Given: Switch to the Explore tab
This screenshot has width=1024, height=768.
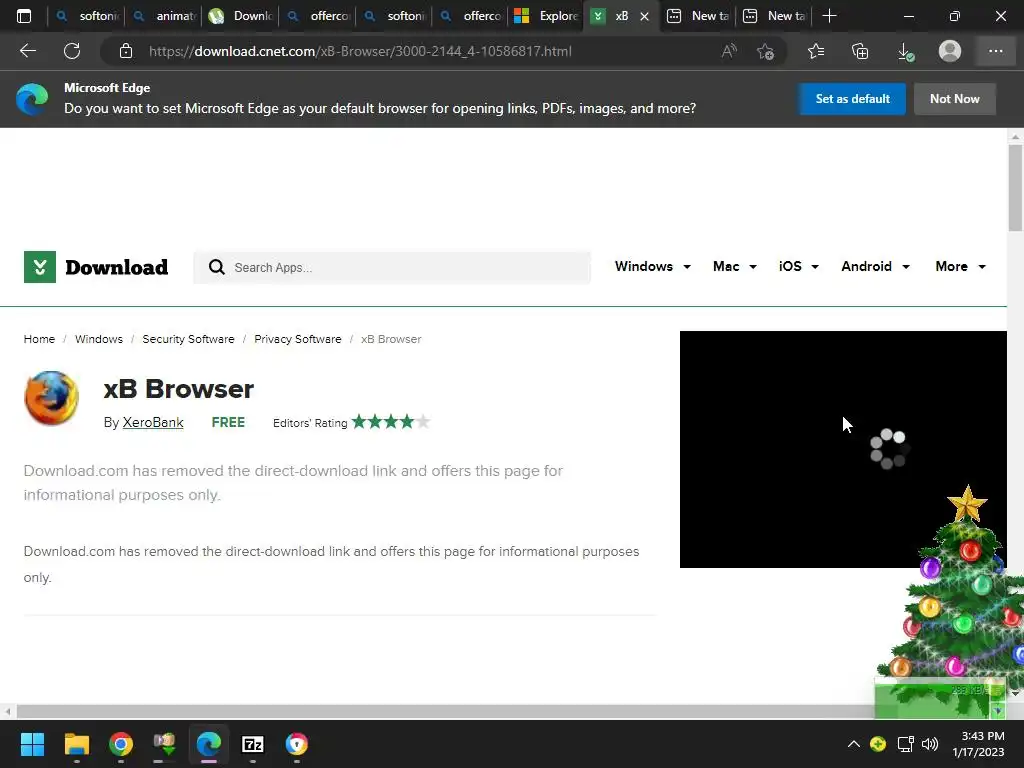Looking at the screenshot, I should click(x=547, y=16).
